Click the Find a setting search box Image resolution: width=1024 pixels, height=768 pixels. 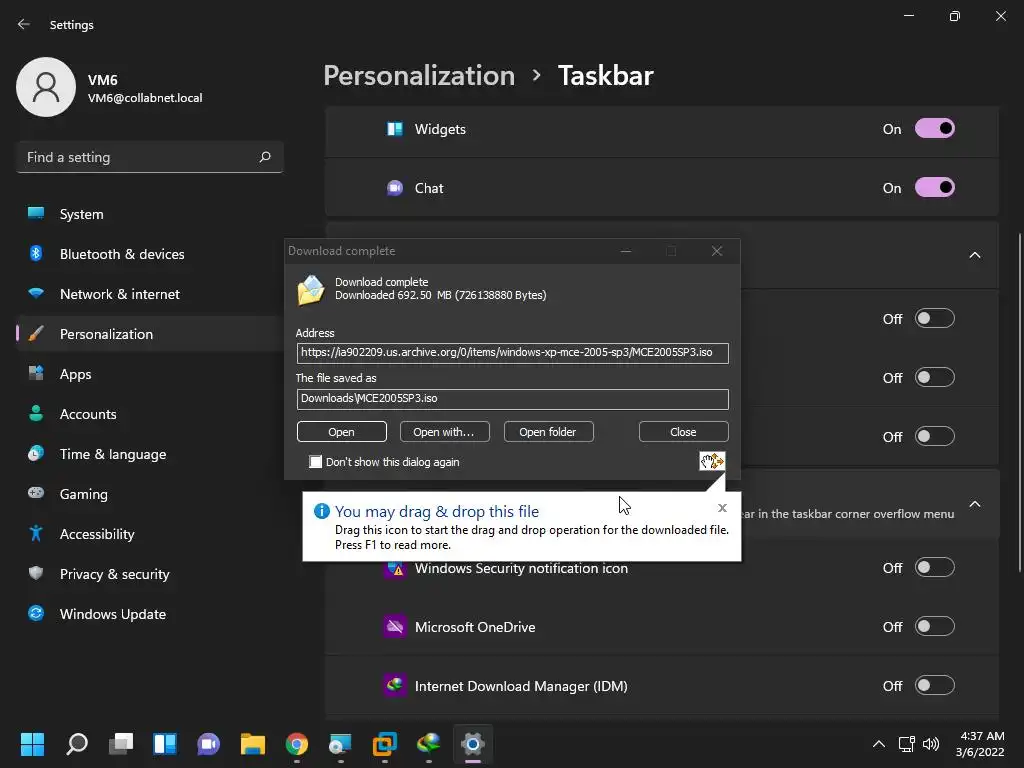(x=150, y=157)
